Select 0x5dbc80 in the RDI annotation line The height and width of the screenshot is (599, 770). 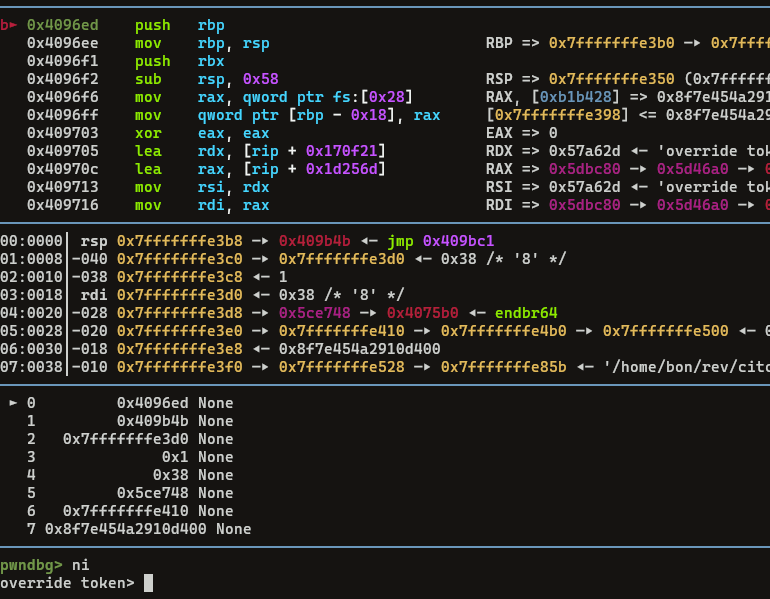point(584,205)
